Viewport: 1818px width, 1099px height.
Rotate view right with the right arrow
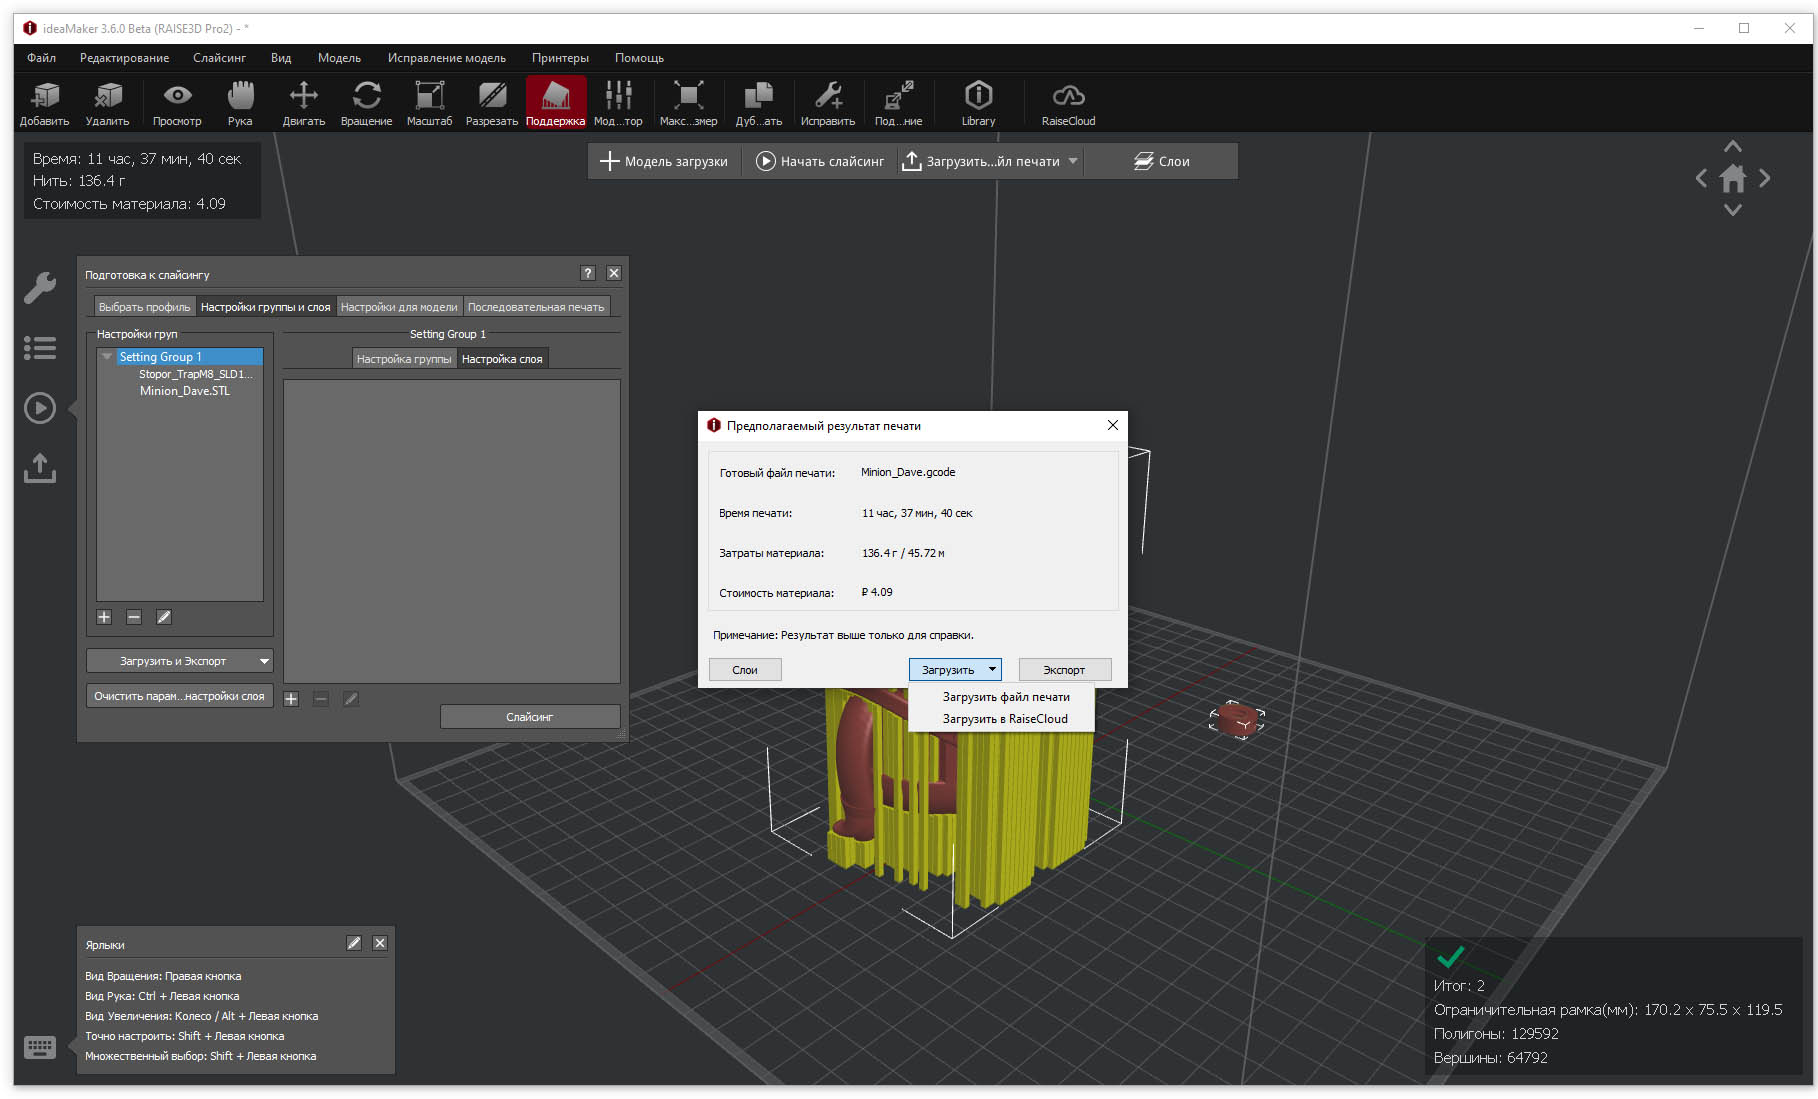coord(1765,179)
